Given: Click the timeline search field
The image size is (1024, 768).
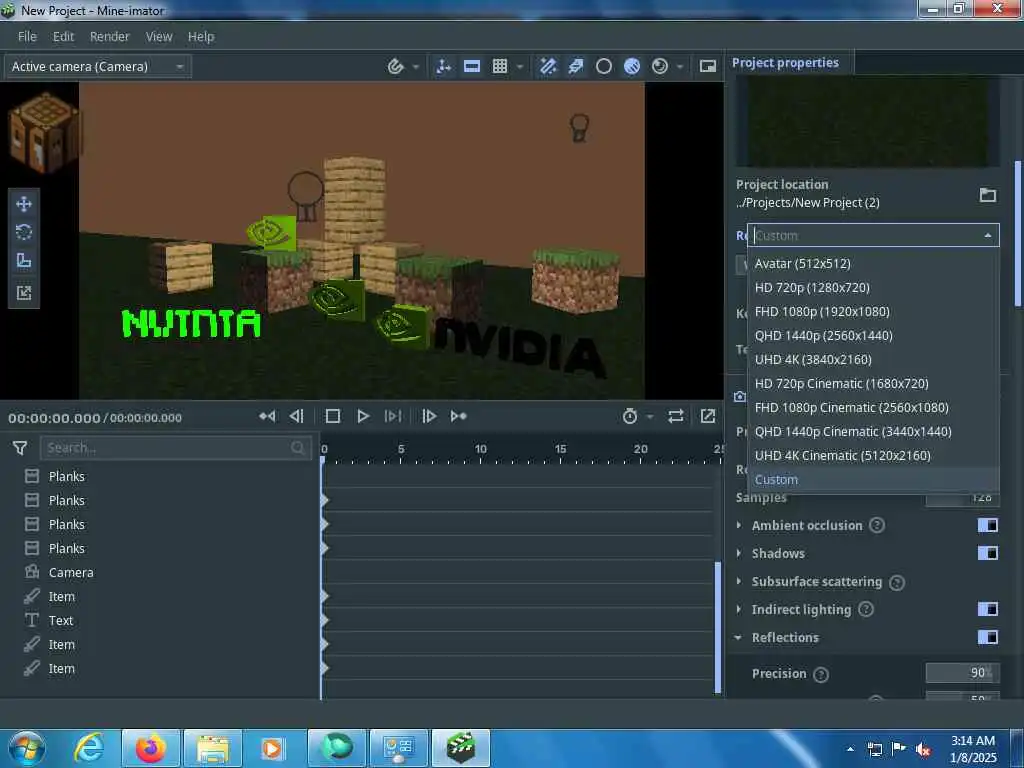Looking at the screenshot, I should [175, 448].
